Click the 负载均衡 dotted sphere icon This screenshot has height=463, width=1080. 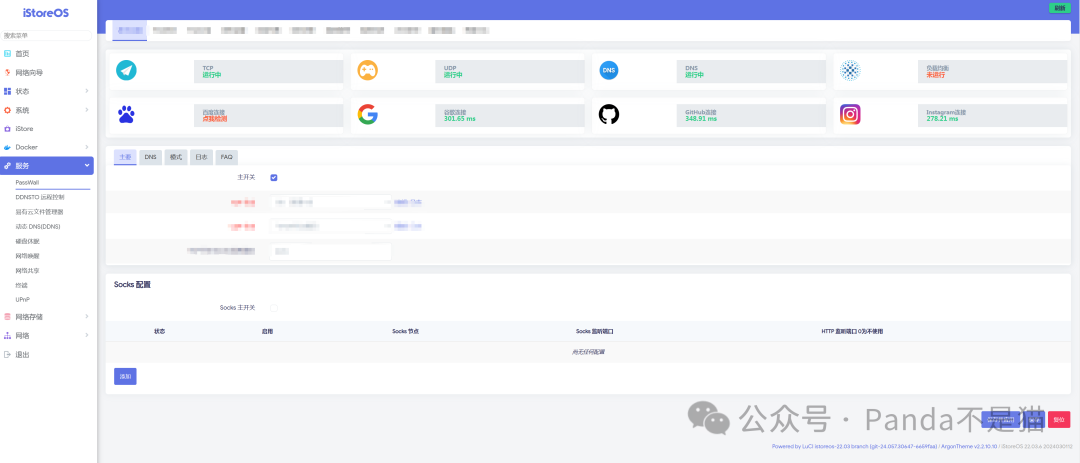tap(851, 70)
